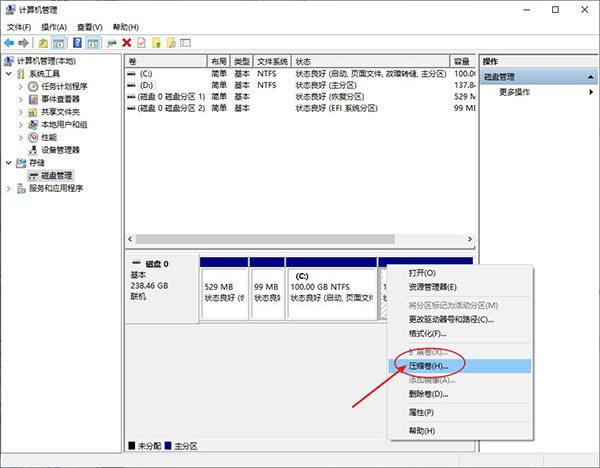This screenshot has width=600, height=468.
Task: Click the blue Back arrow in toolbar
Action: [9, 43]
